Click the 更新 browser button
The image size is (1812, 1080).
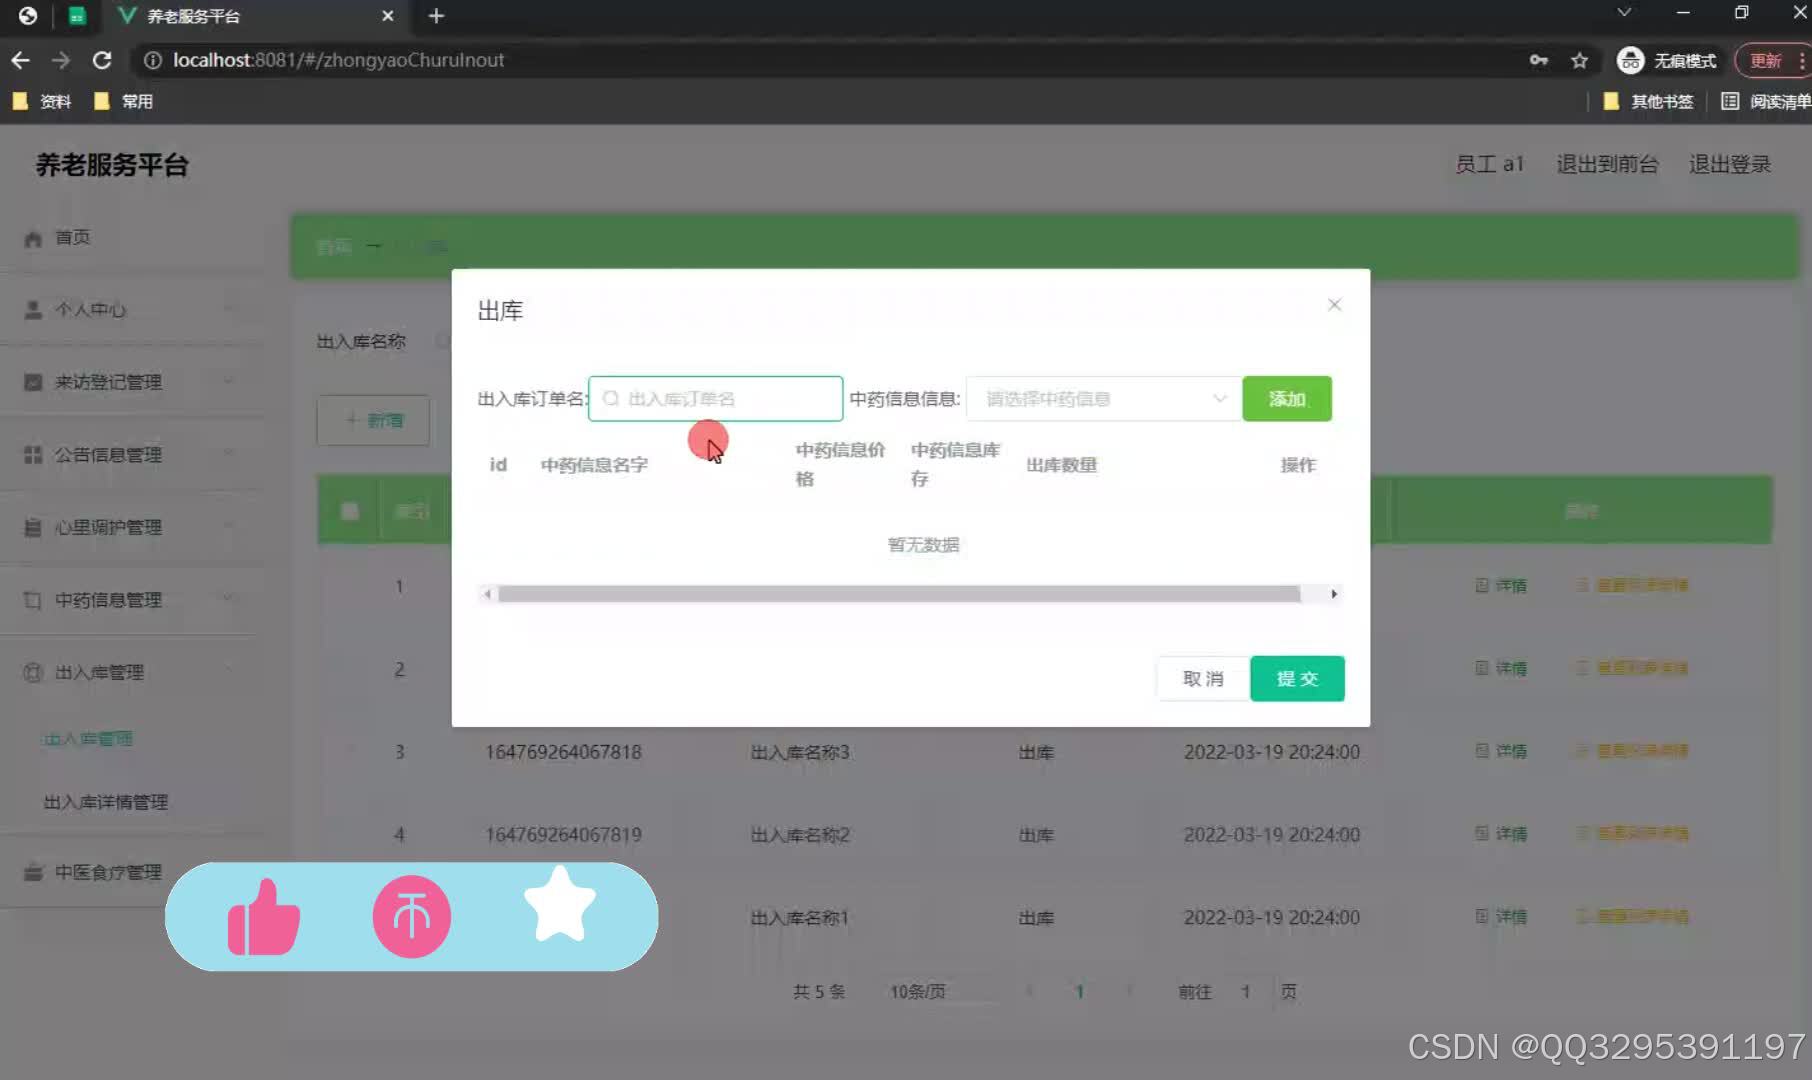pos(1765,60)
